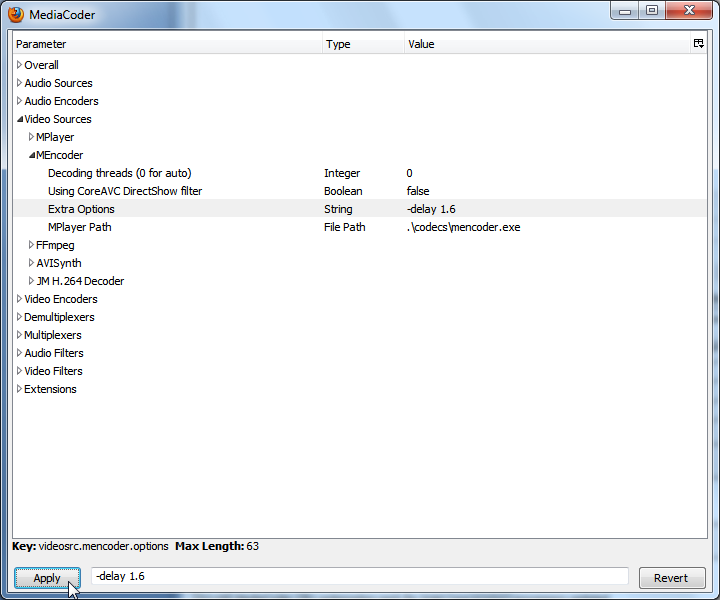720x600 pixels.
Task: Expand the JM H.264 Decoder node
Action: (31, 280)
